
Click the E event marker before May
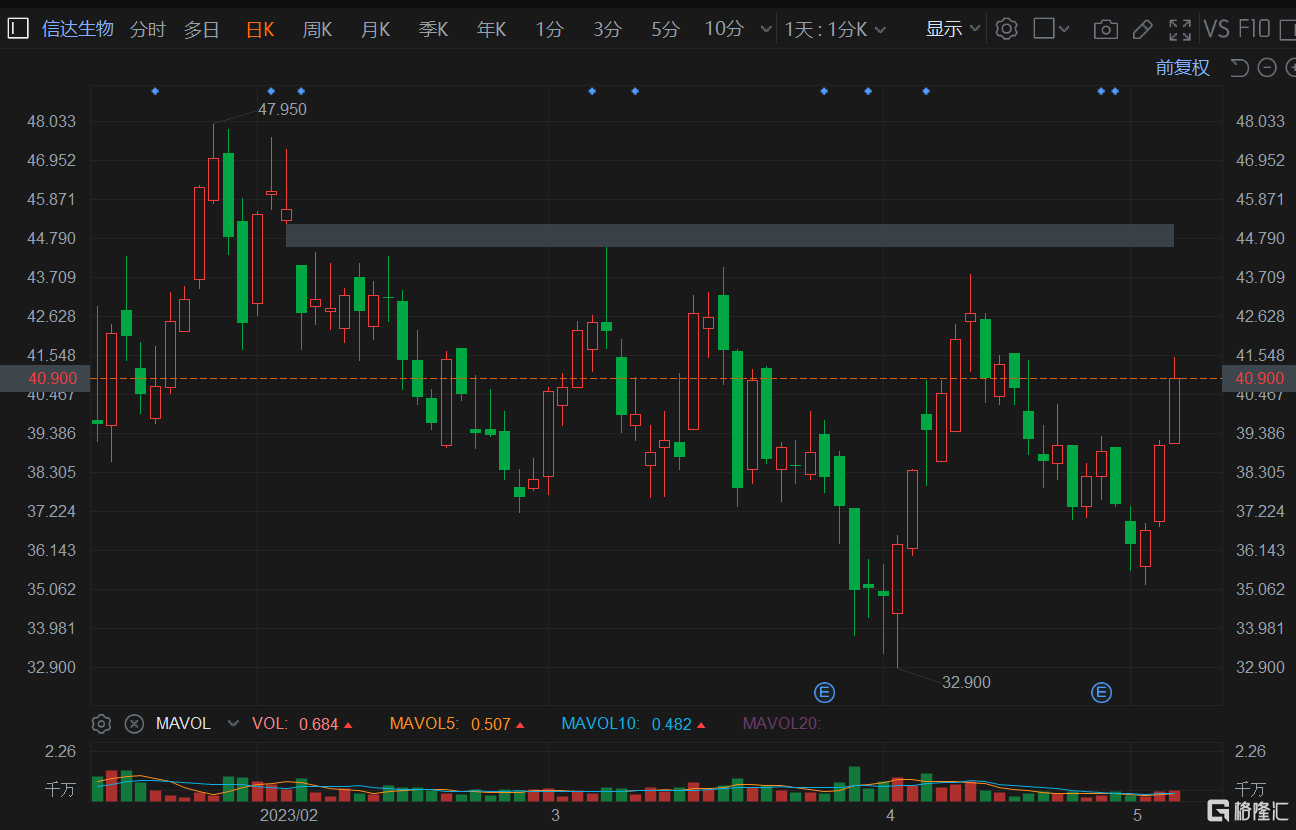click(1101, 692)
